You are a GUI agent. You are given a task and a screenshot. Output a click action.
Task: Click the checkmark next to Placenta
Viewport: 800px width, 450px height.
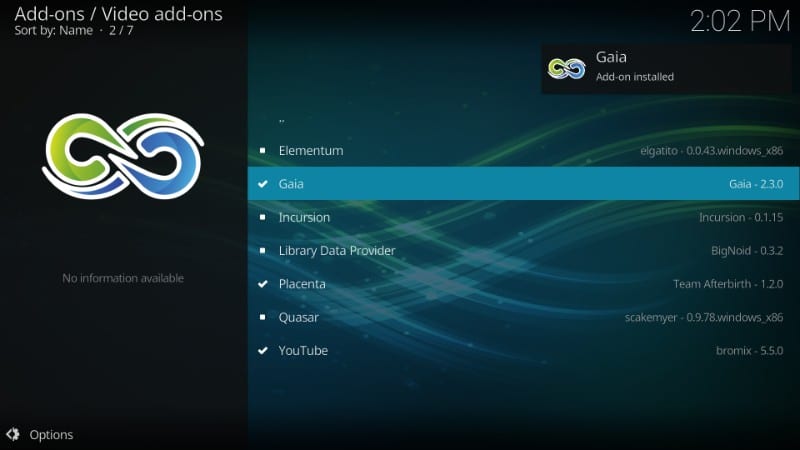263,284
